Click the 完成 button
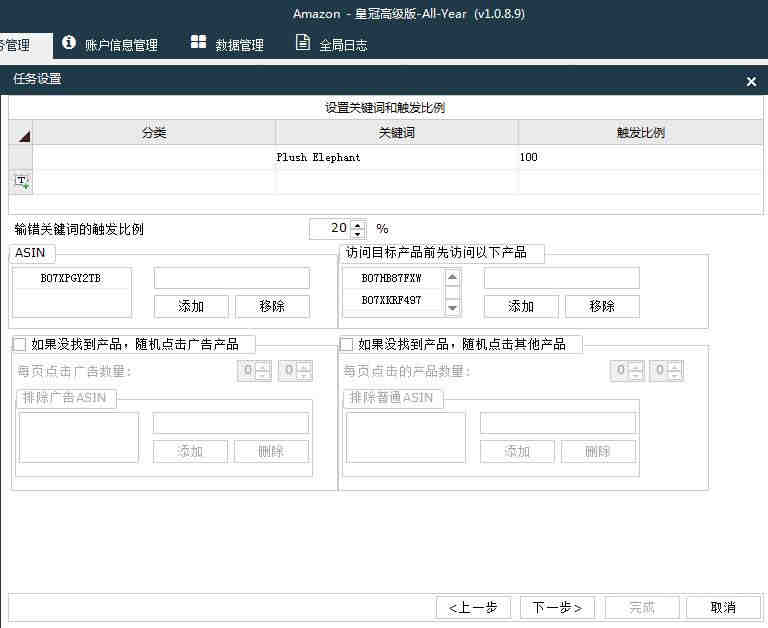Screen dimensions: 768x628 (x=642, y=608)
